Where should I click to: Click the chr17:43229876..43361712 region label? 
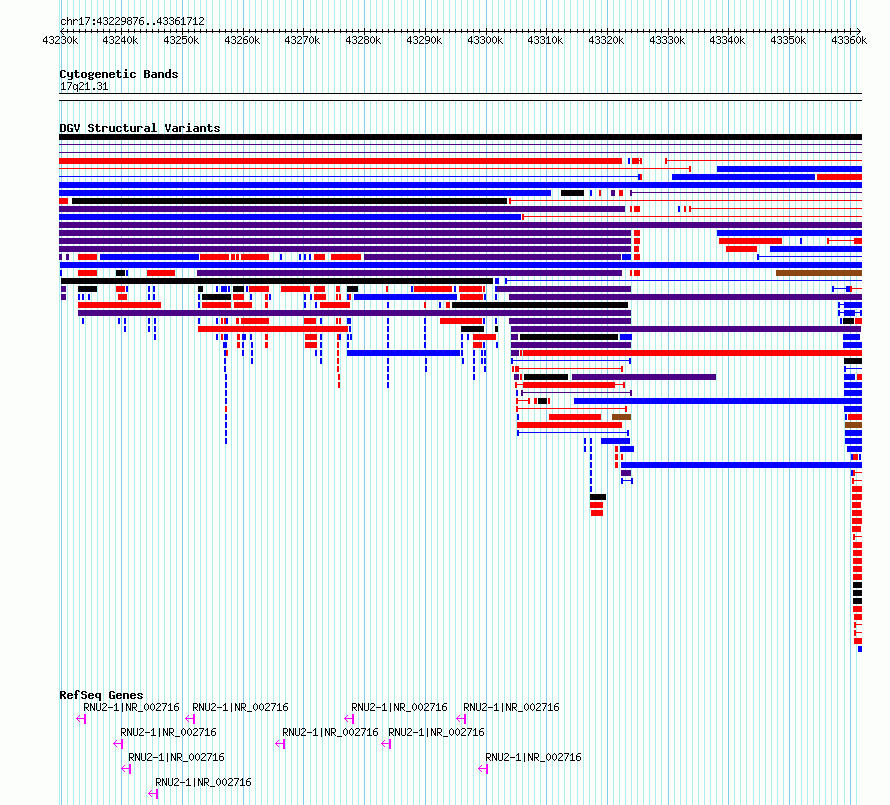(x=132, y=21)
